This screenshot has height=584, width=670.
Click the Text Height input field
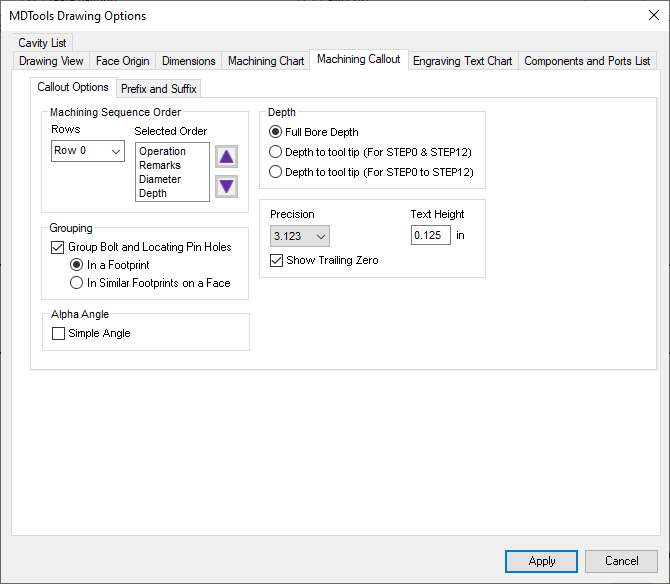(431, 235)
